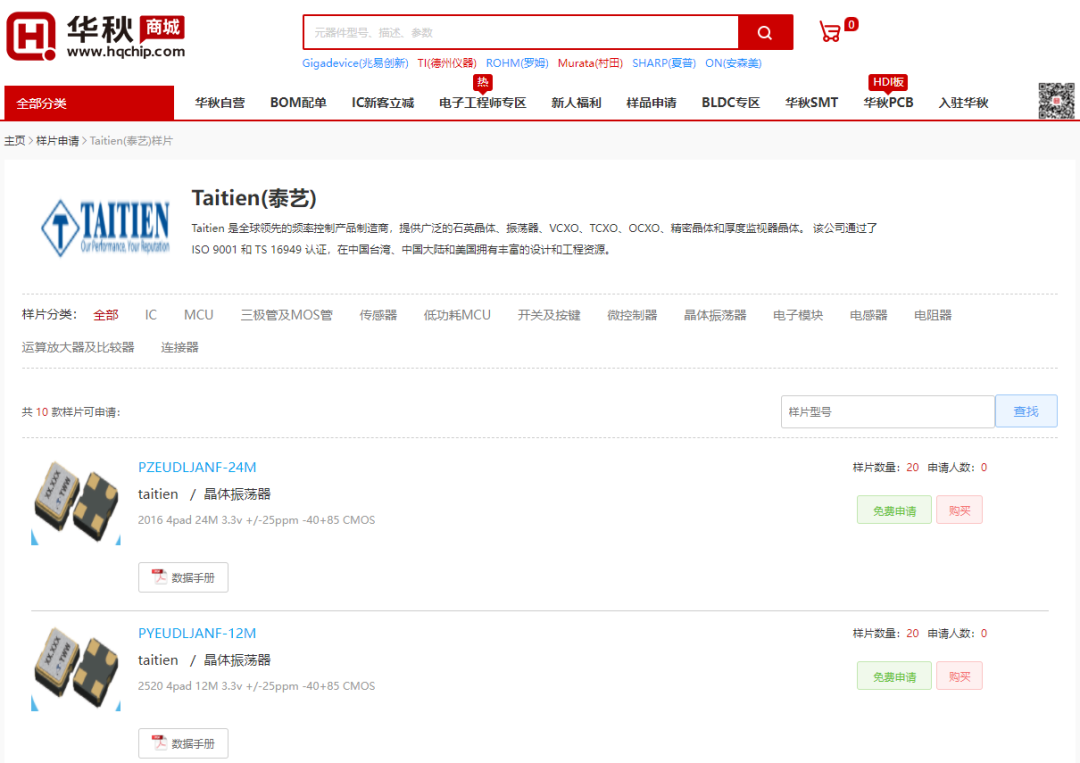This screenshot has height=763, width=1080.
Task: Click PZEUDLJANF-24M product thumbnail image
Action: click(76, 503)
